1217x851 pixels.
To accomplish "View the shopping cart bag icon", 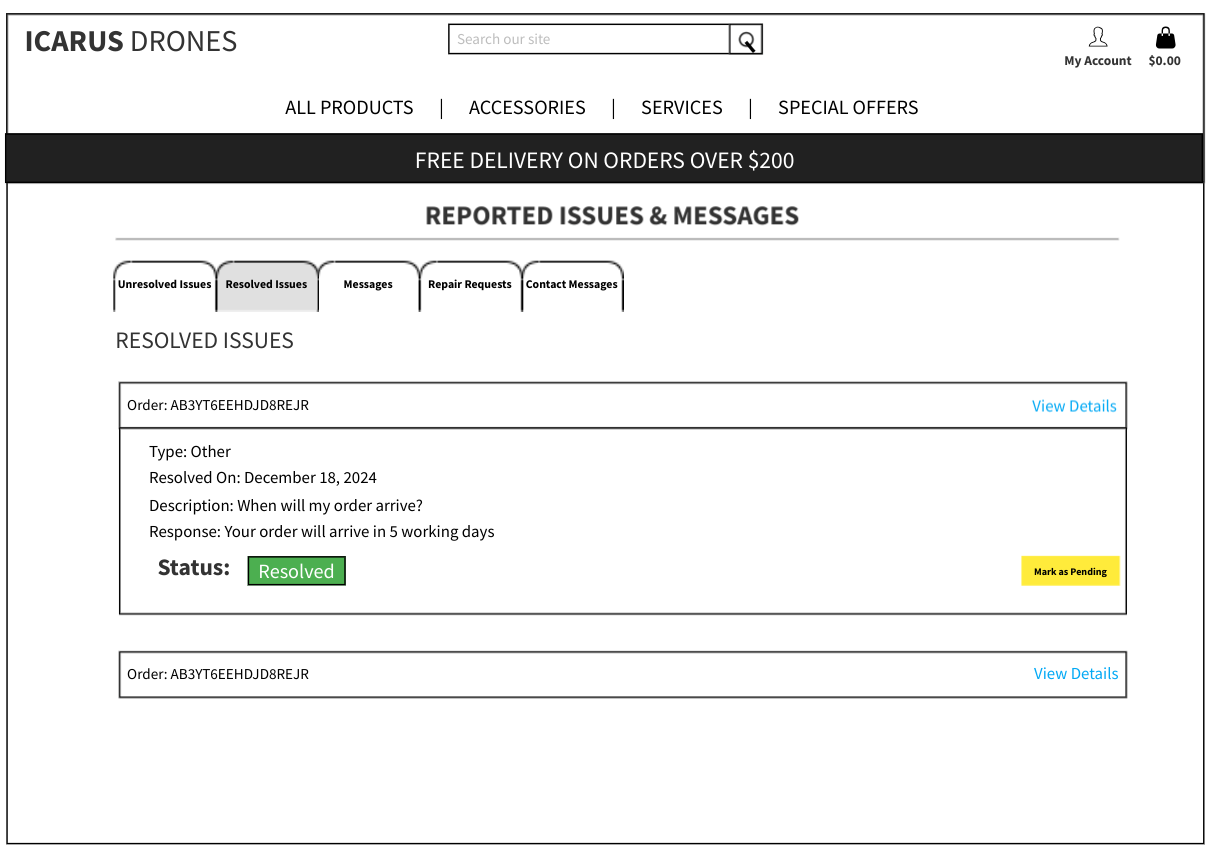I will pyautogui.click(x=1164, y=38).
